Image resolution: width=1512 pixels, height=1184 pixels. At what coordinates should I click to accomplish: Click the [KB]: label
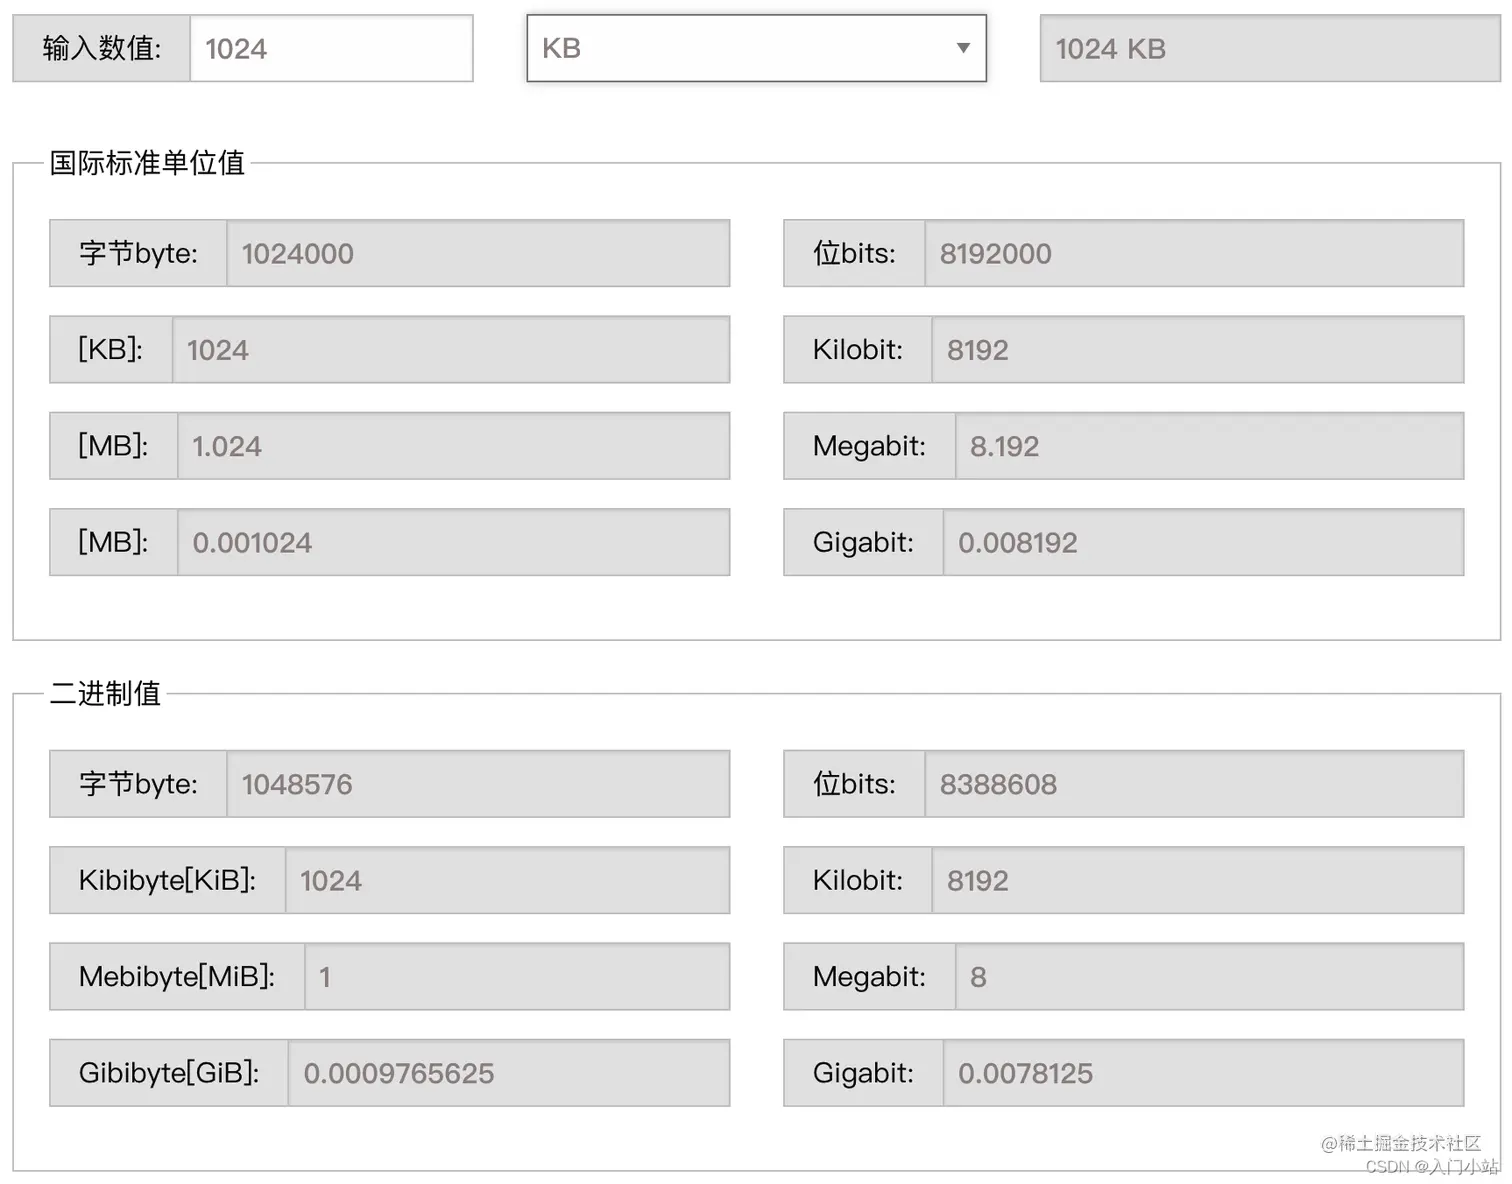(111, 350)
